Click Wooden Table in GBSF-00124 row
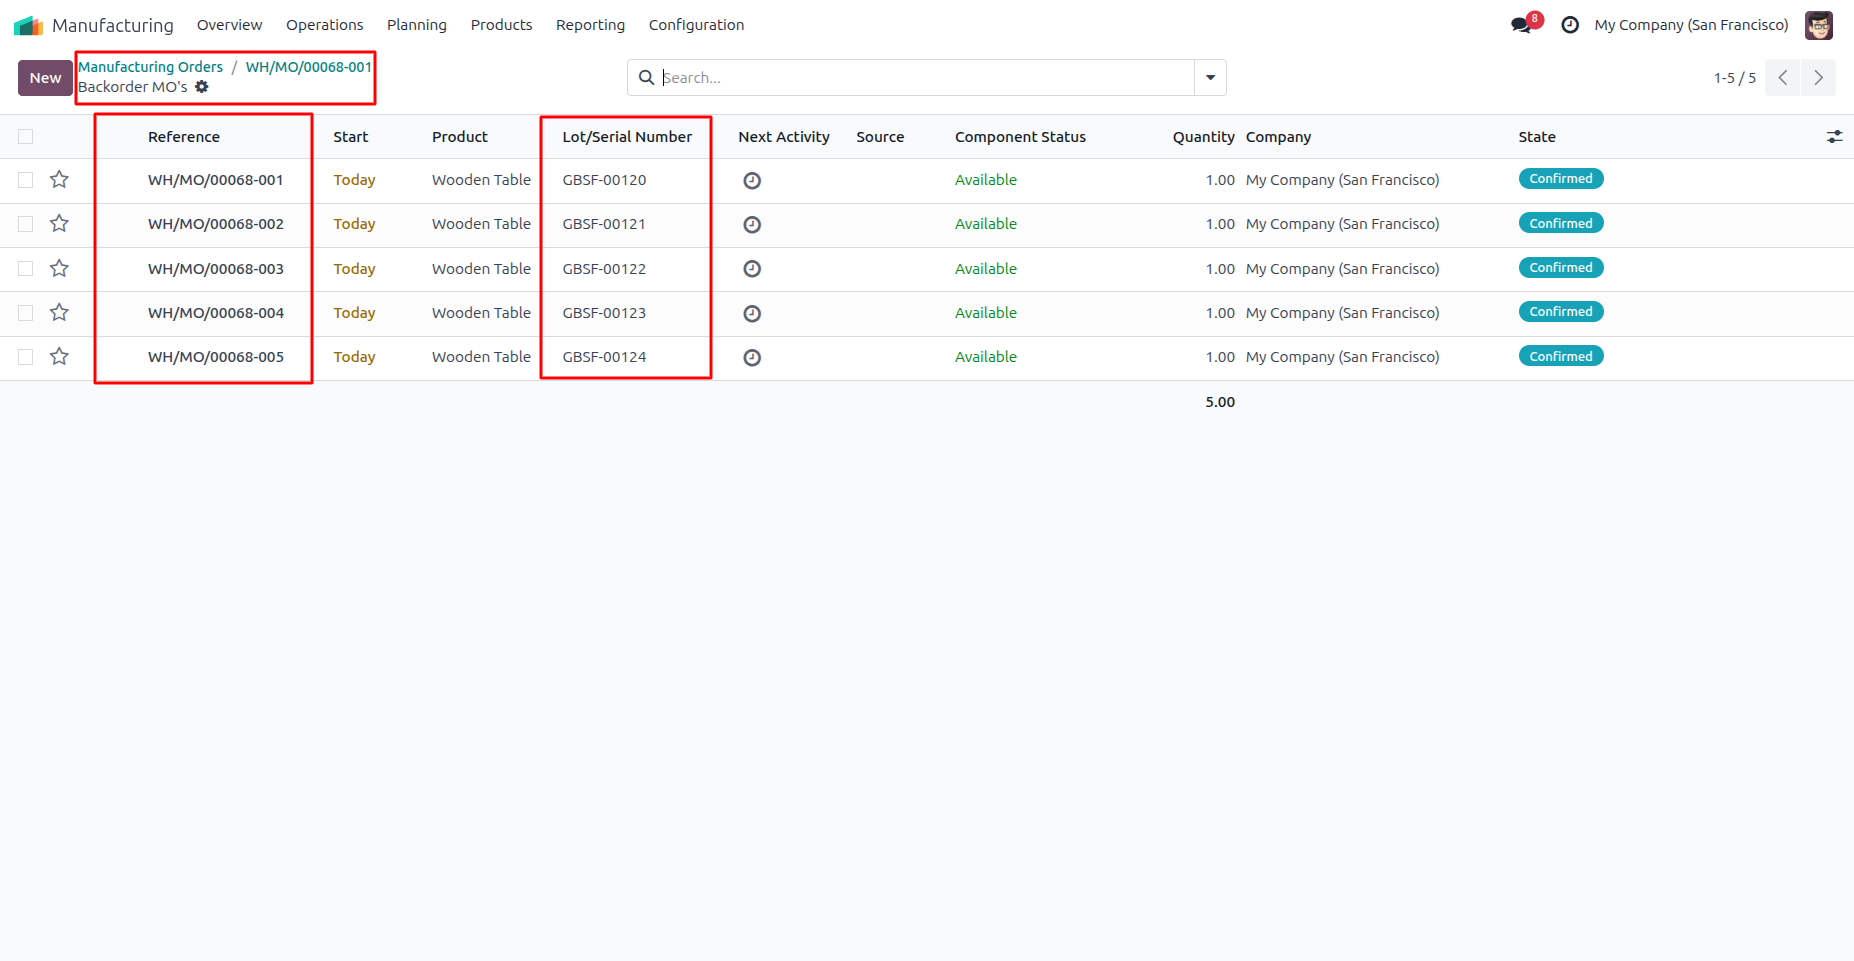 coord(481,357)
